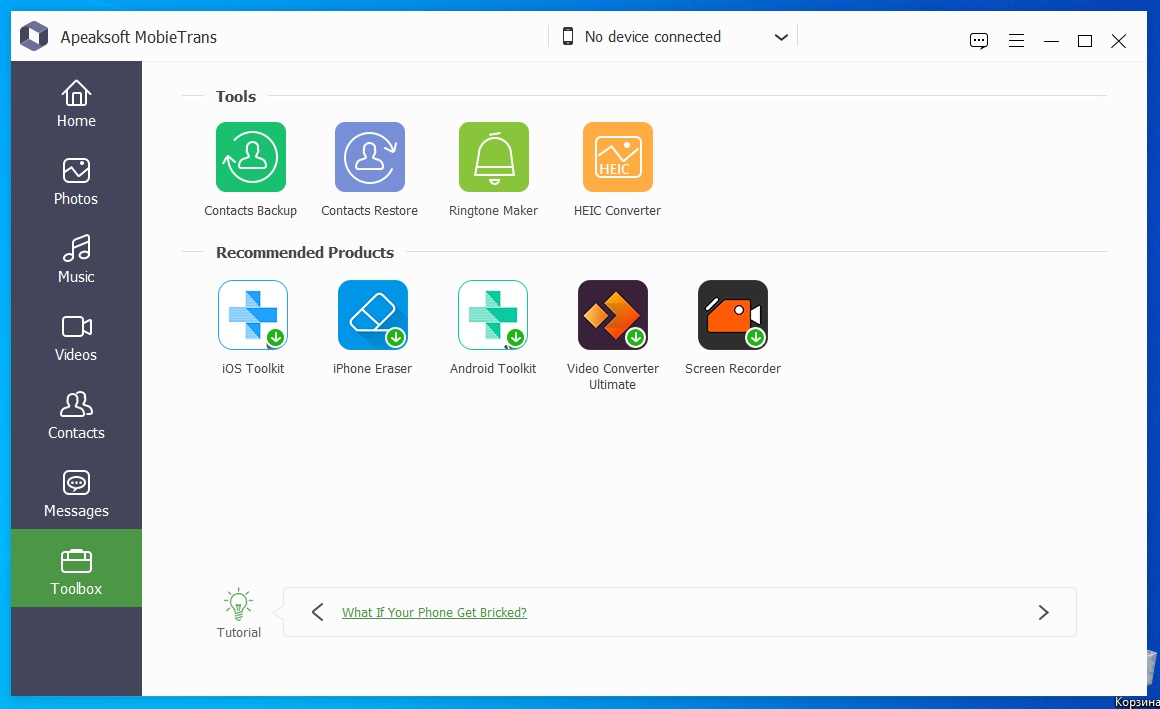Image resolution: width=1160 pixels, height=709 pixels.
Task: Open the Ringtone Maker tool
Action: pos(493,157)
